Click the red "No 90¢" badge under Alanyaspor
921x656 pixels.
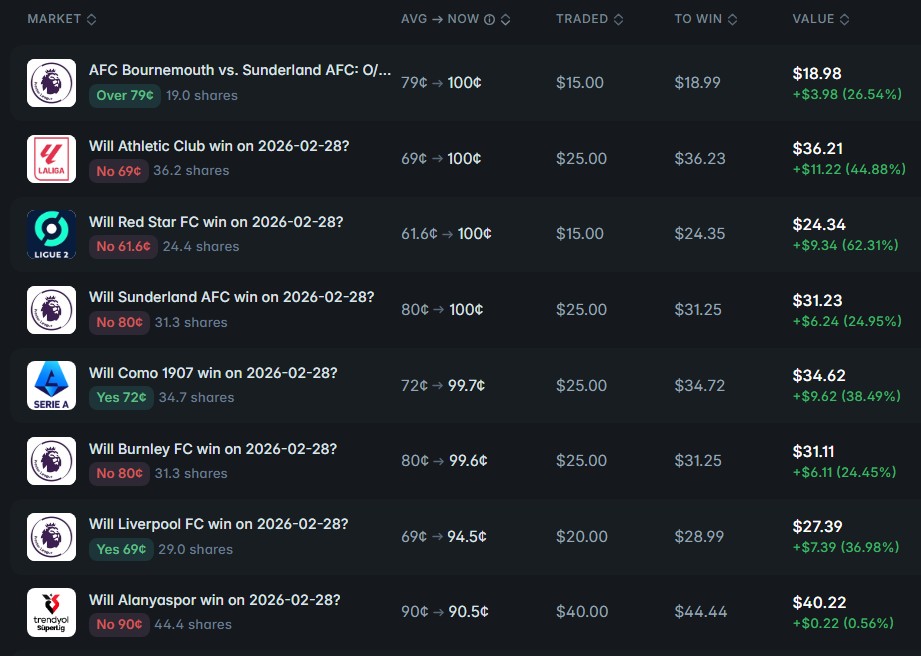tap(119, 624)
